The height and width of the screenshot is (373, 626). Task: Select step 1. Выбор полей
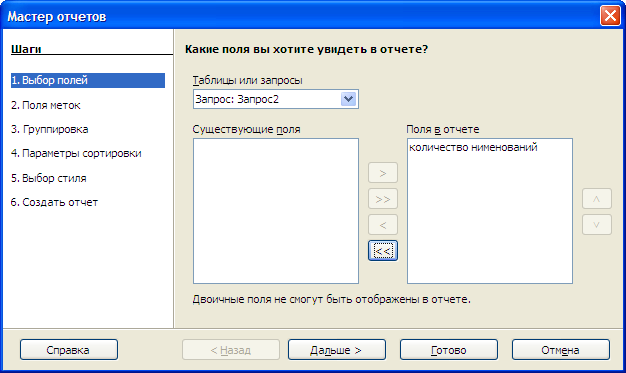tap(88, 80)
